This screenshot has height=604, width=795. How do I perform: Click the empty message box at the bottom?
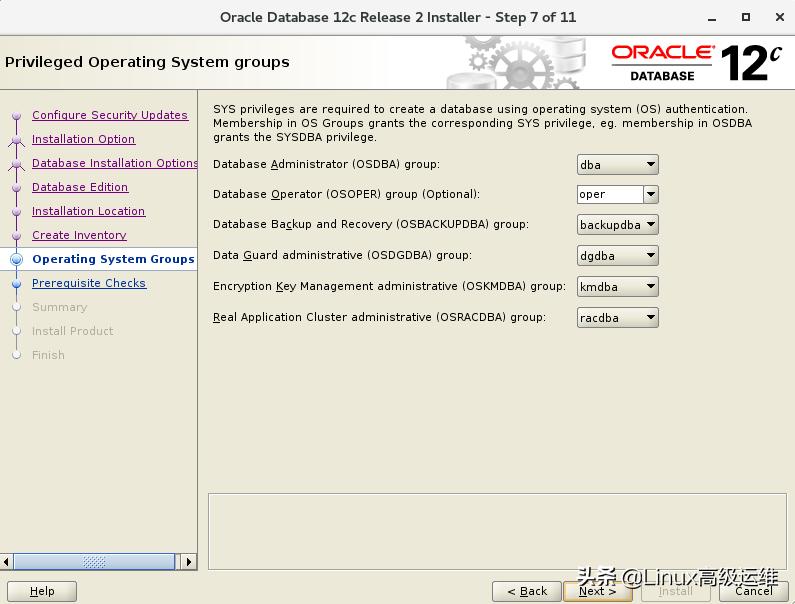[497, 531]
